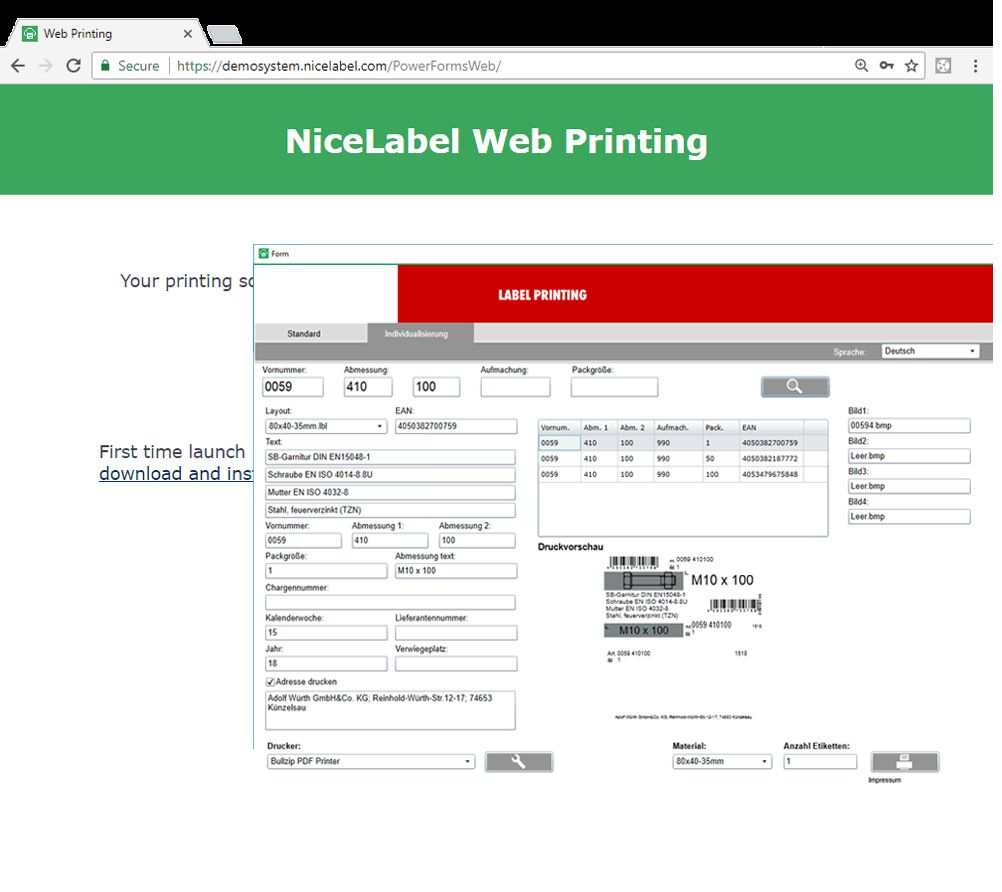
Task: Close the Web Printing tab
Action: click(x=187, y=34)
